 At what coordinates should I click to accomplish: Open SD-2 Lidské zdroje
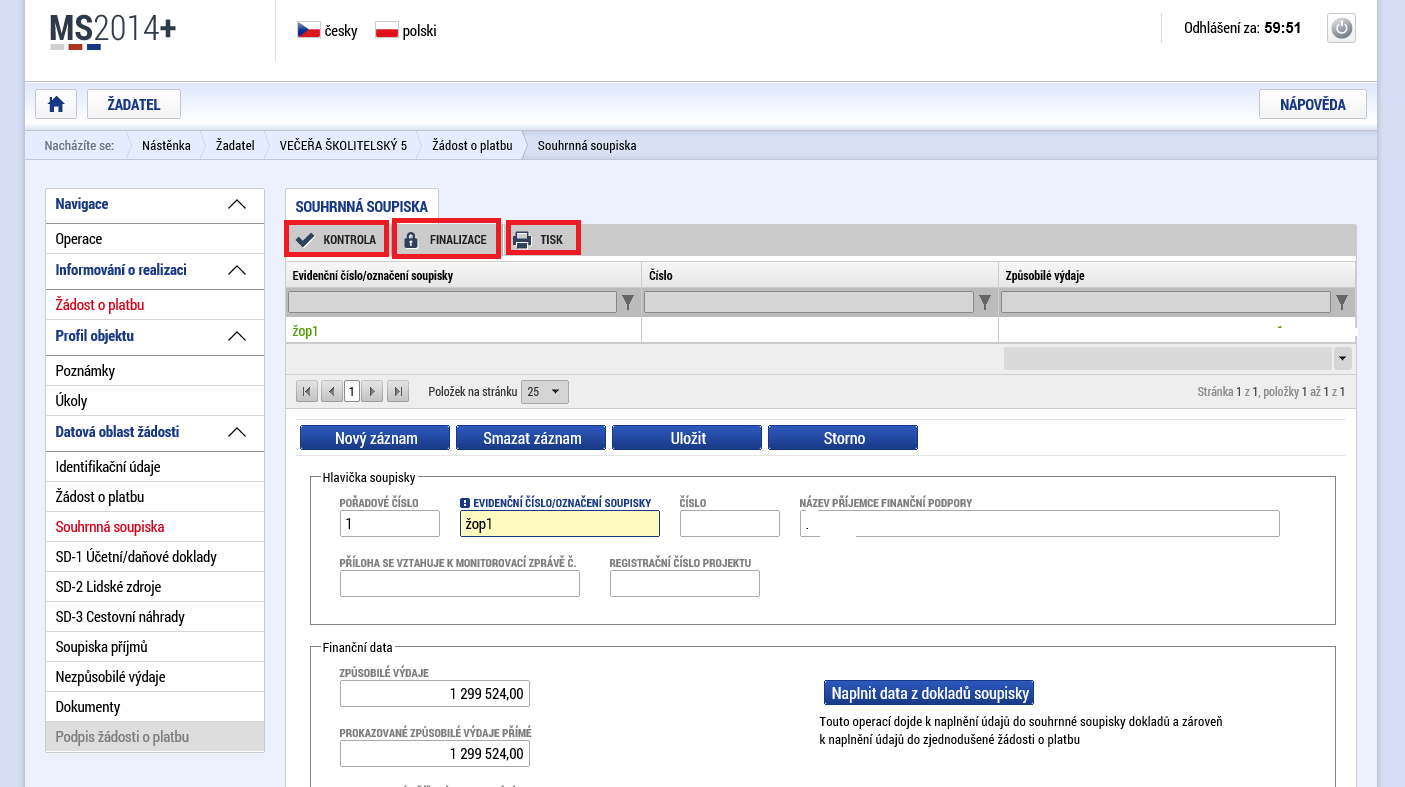coord(155,587)
